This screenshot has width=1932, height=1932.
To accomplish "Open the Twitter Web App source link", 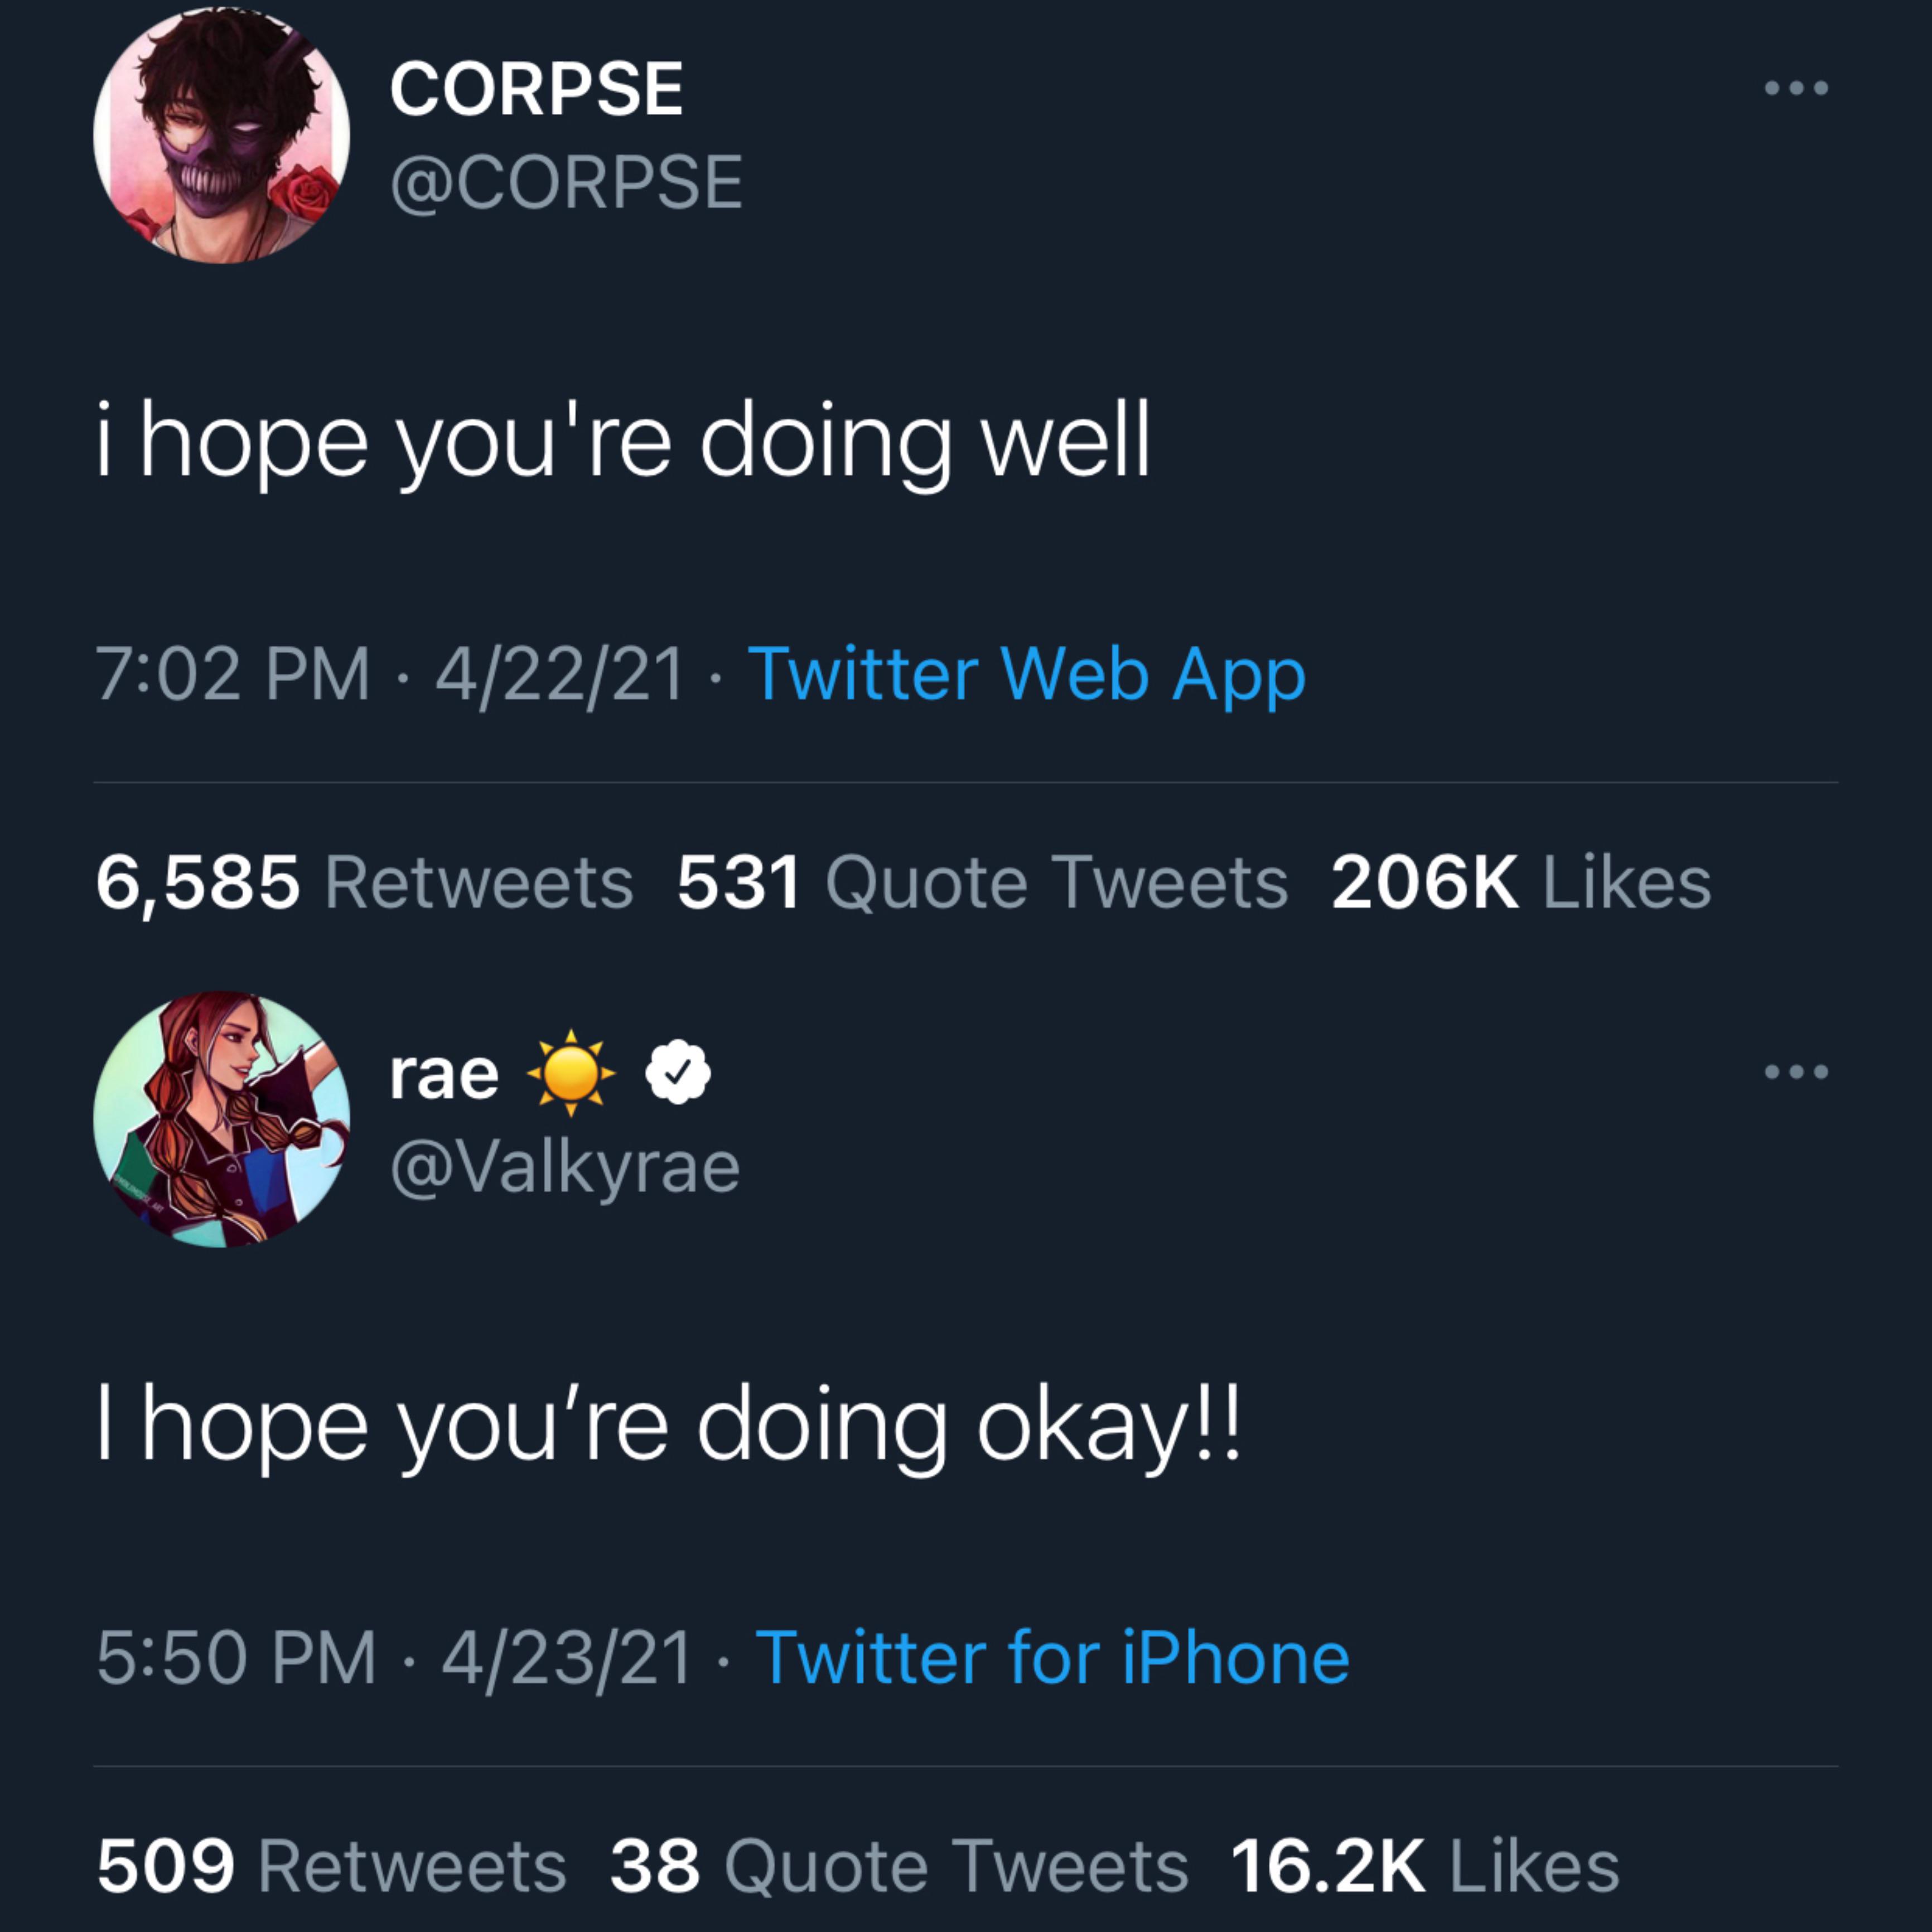I will (x=1026, y=674).
